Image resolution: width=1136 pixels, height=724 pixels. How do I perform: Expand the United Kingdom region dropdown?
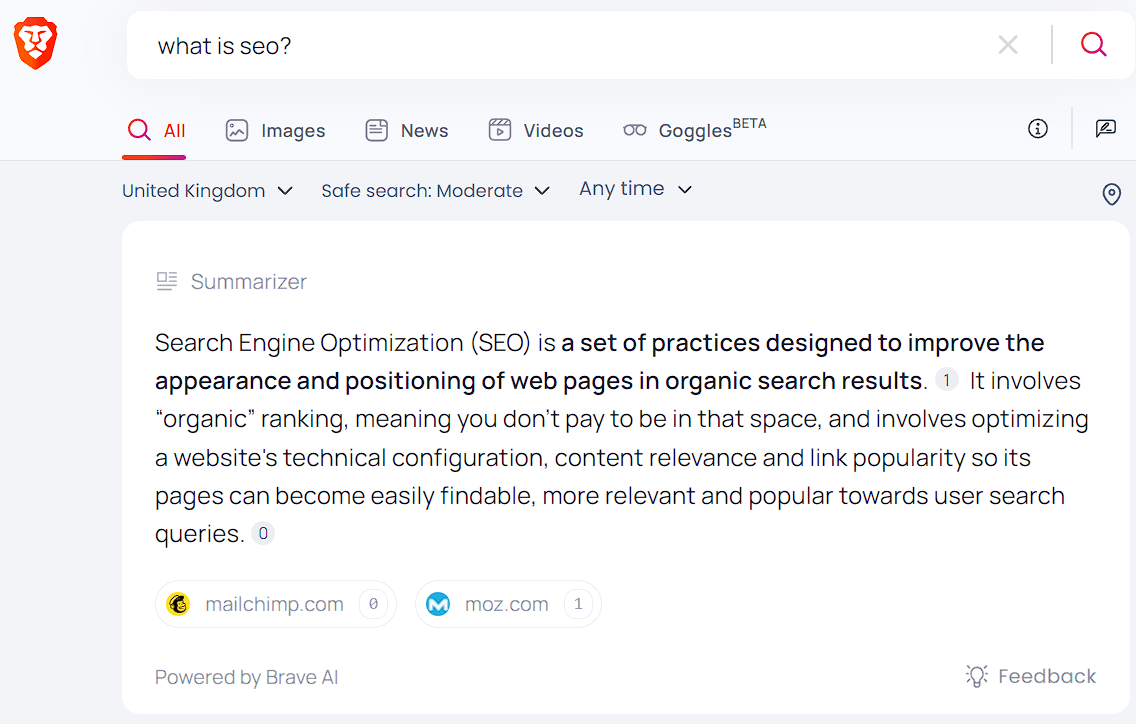click(x=207, y=191)
